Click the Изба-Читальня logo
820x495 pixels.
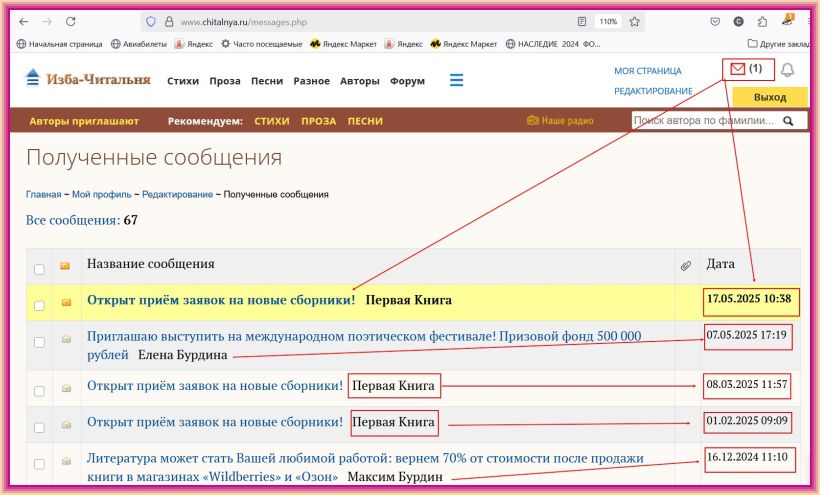[88, 78]
